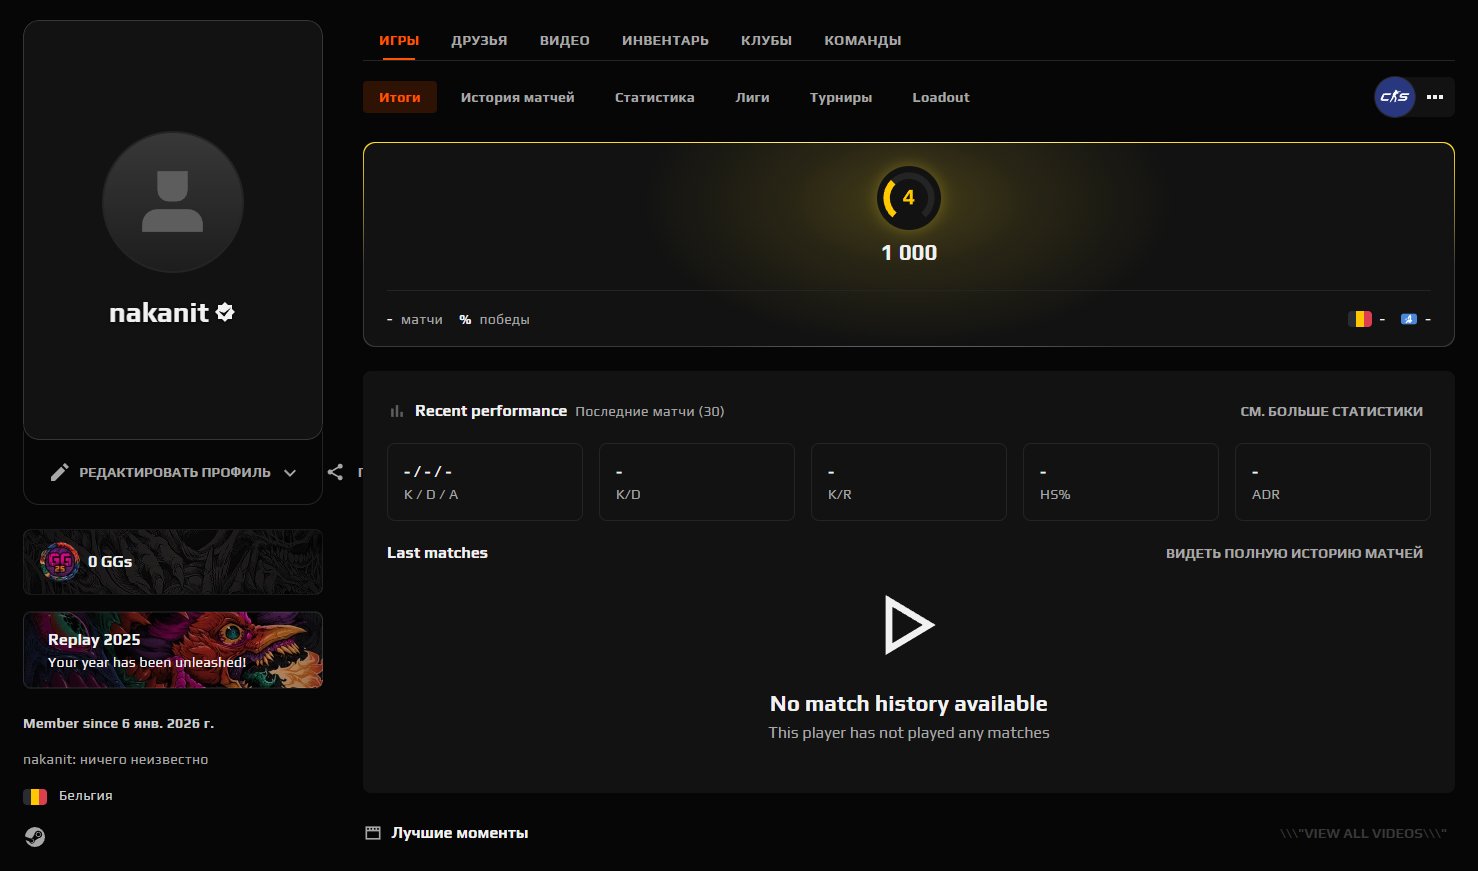Expand the edit profile dropdown chevron
Image resolution: width=1478 pixels, height=871 pixels.
tap(290, 473)
